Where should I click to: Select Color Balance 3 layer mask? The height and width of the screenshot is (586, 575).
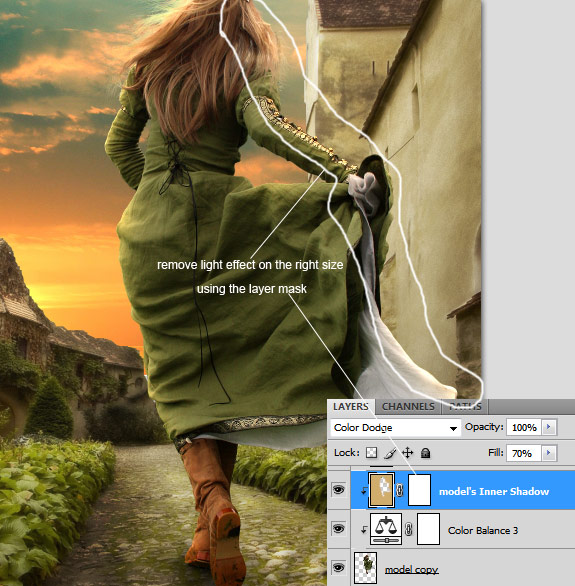pos(428,529)
